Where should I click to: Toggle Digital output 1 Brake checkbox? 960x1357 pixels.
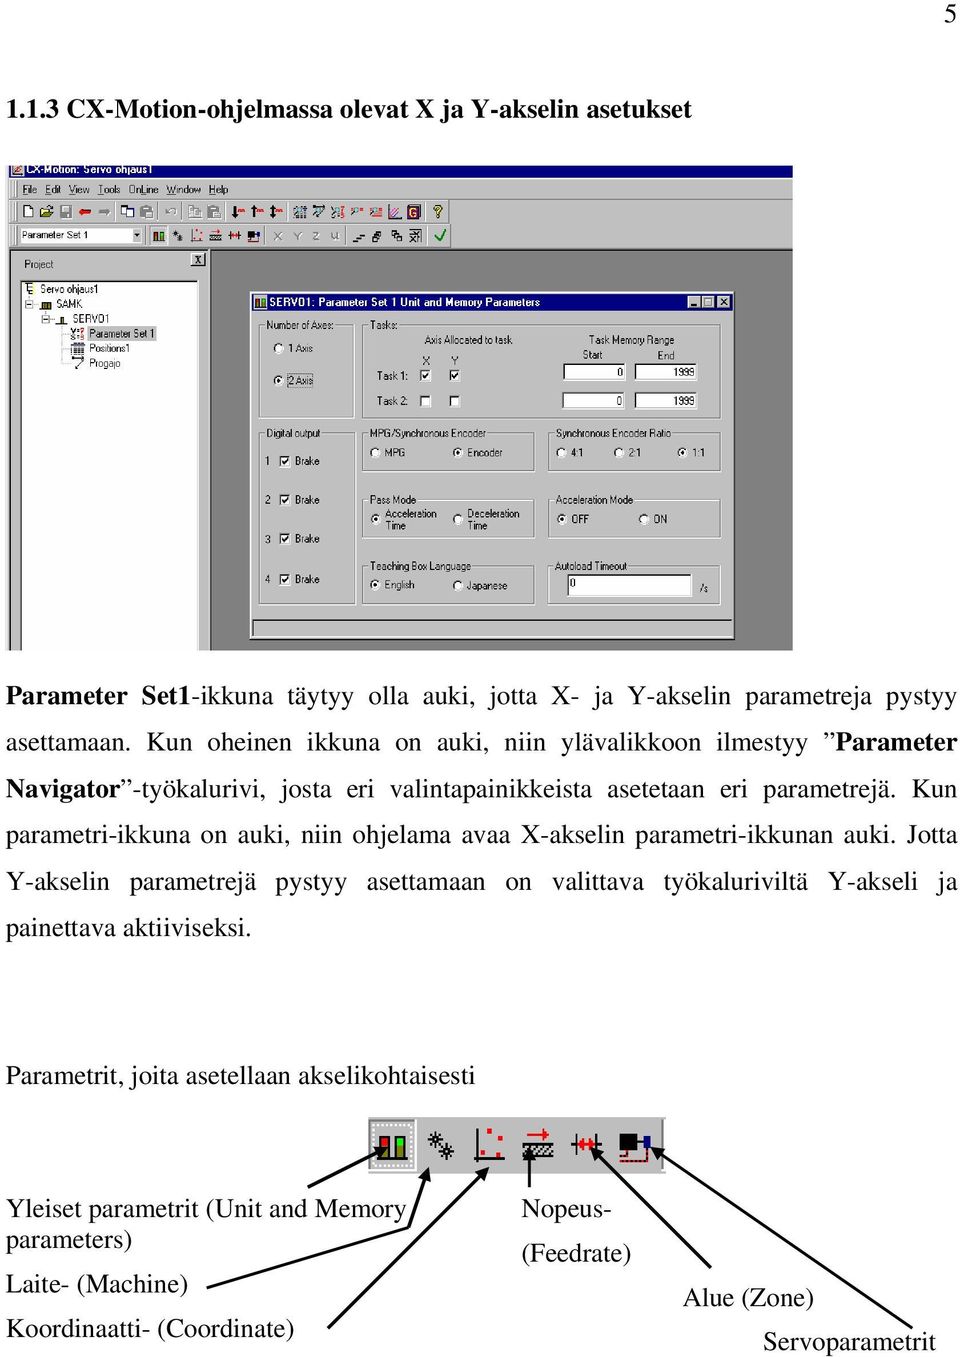coord(285,461)
